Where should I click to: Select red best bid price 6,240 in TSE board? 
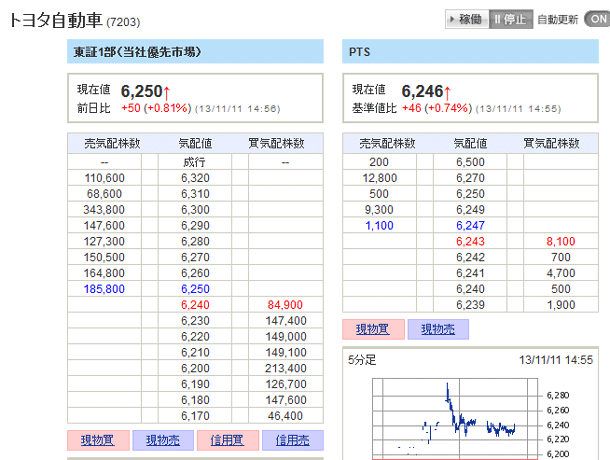(195, 305)
